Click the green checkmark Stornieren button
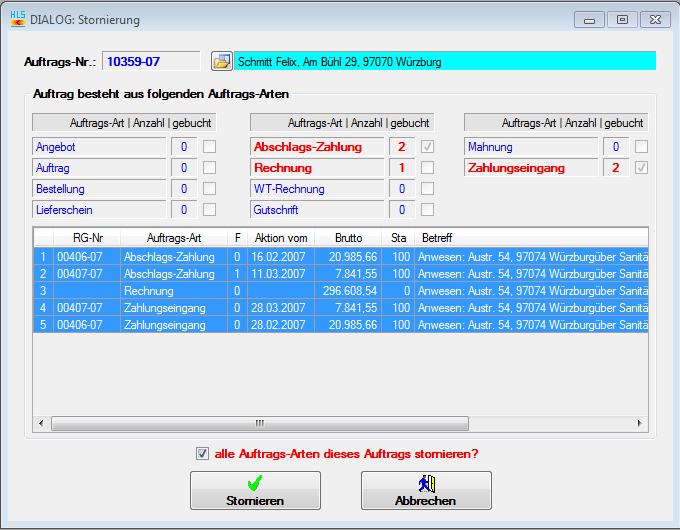 255,490
